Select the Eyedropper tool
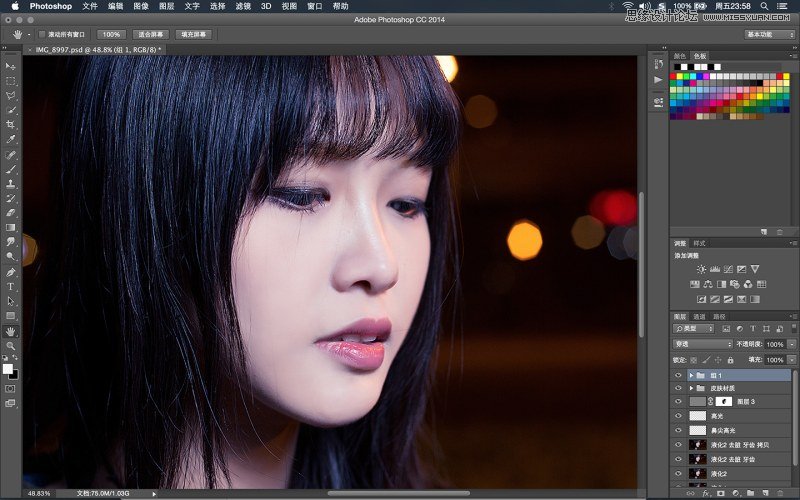This screenshot has width=800, height=500. coord(10,139)
